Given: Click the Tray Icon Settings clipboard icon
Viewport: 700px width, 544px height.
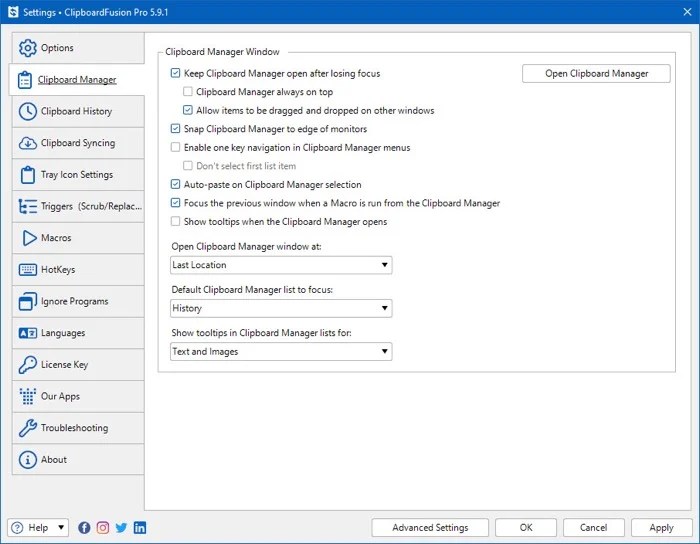Looking at the screenshot, I should (28, 174).
